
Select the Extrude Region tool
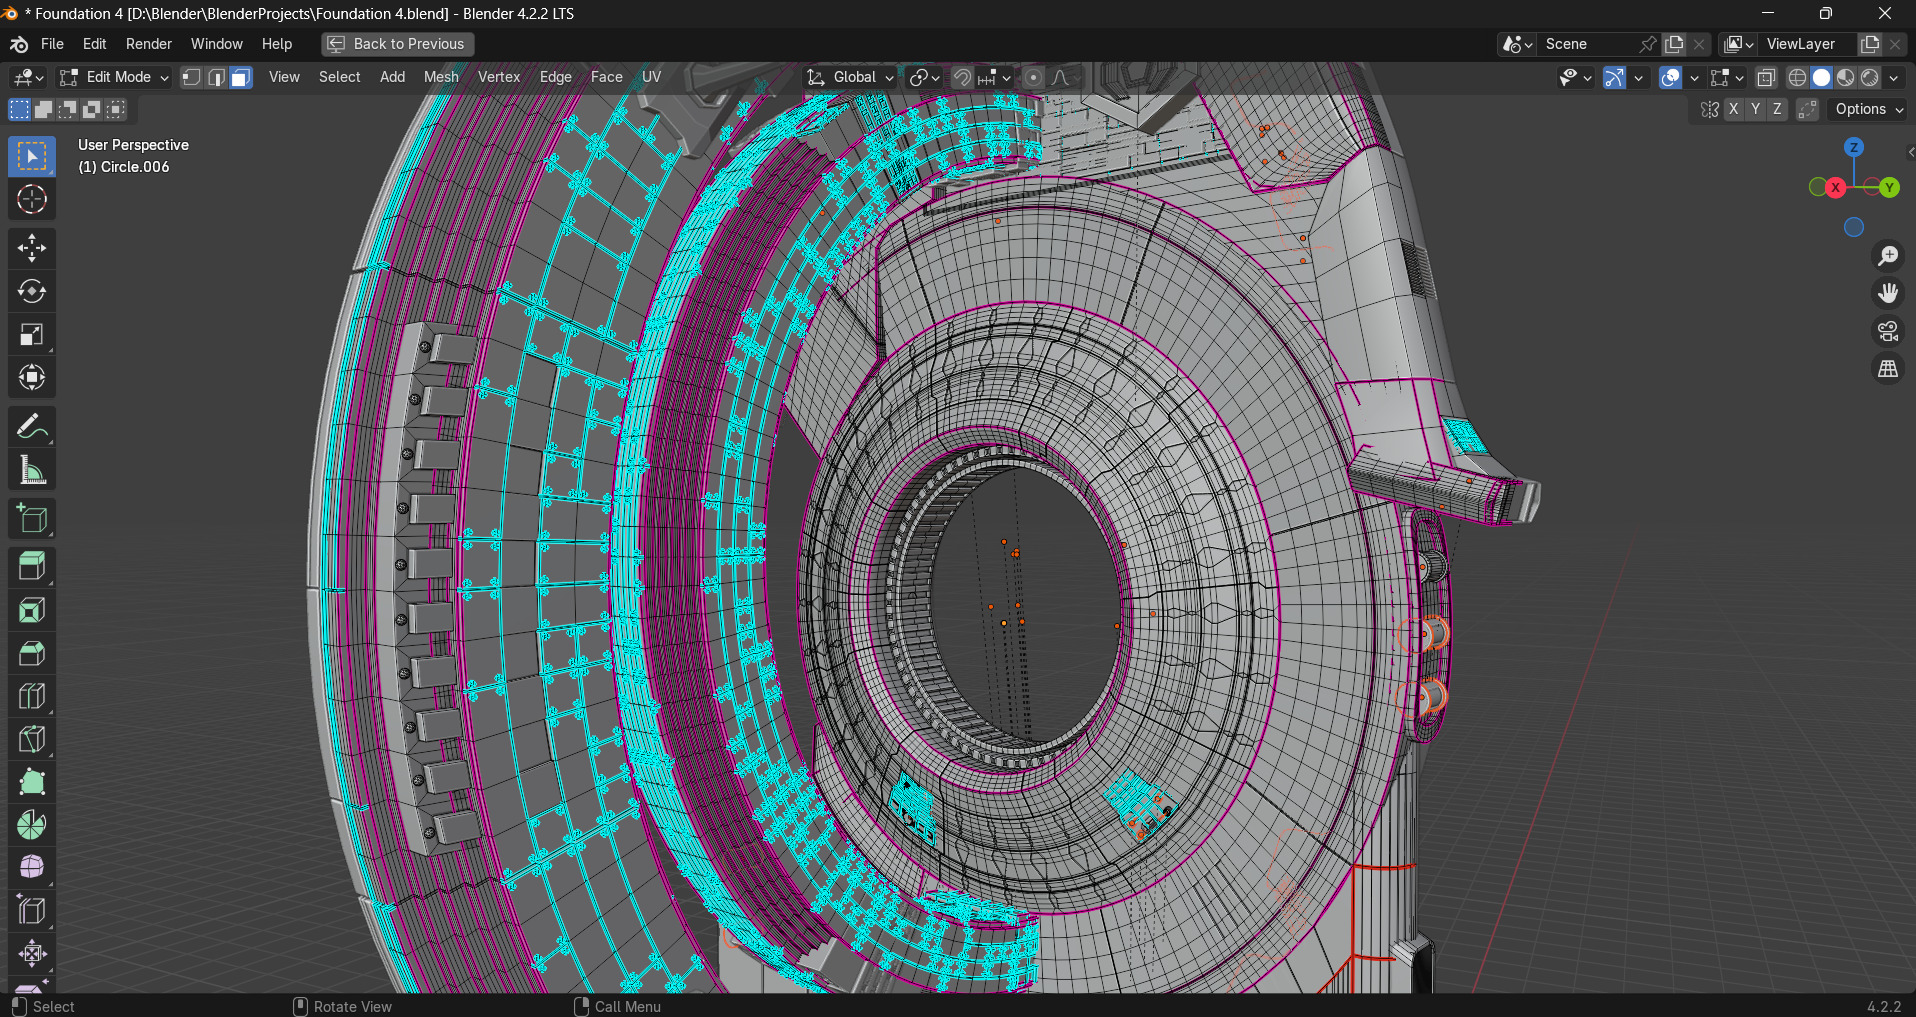32,567
